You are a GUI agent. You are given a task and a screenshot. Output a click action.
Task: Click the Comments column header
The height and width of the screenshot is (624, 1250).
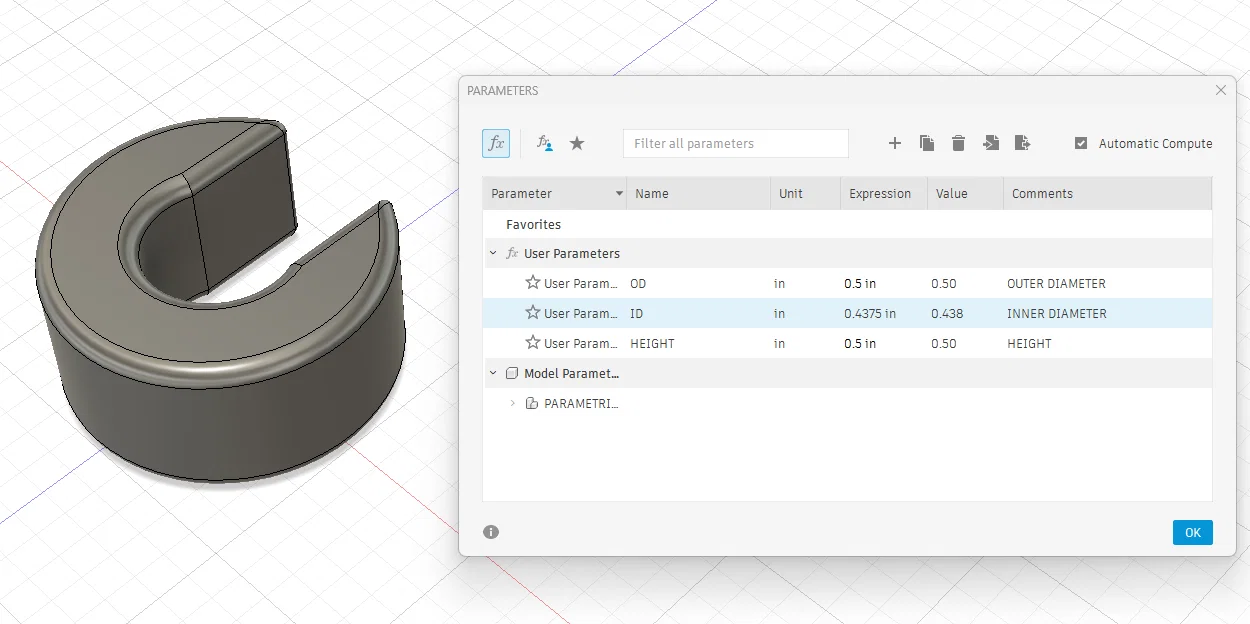click(x=1107, y=193)
